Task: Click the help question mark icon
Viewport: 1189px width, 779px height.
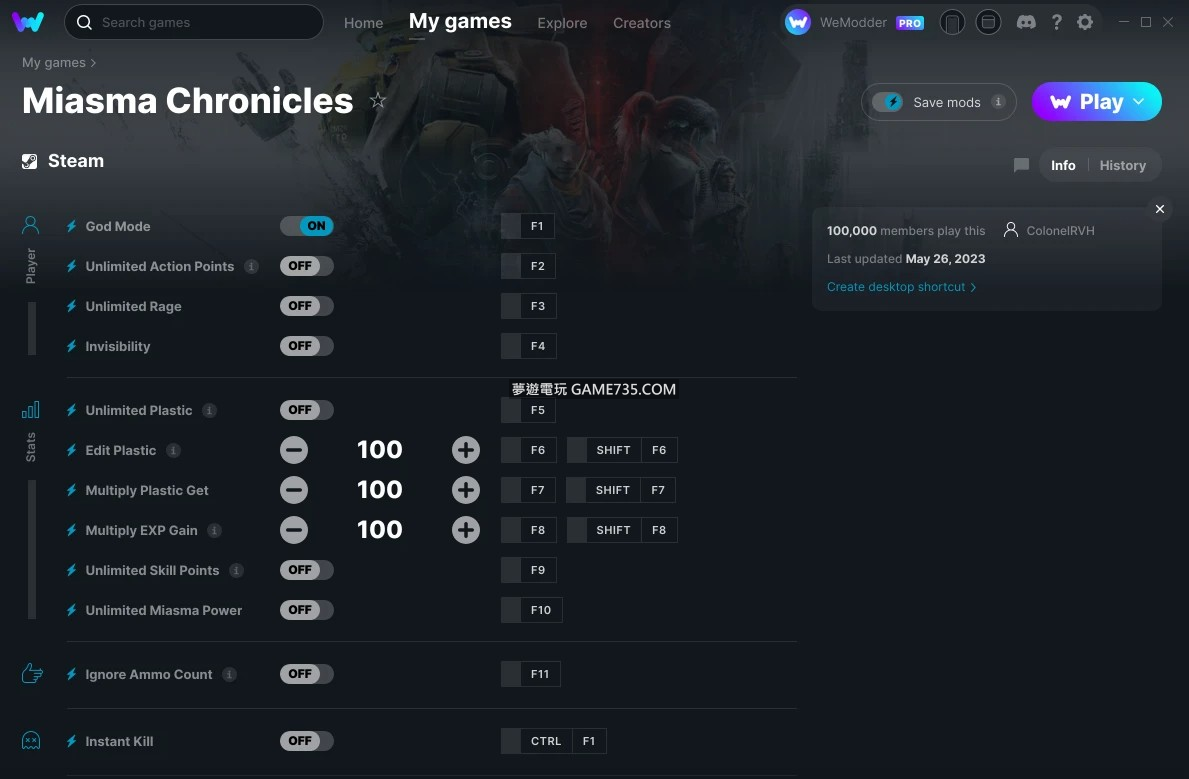Action: [x=1056, y=22]
